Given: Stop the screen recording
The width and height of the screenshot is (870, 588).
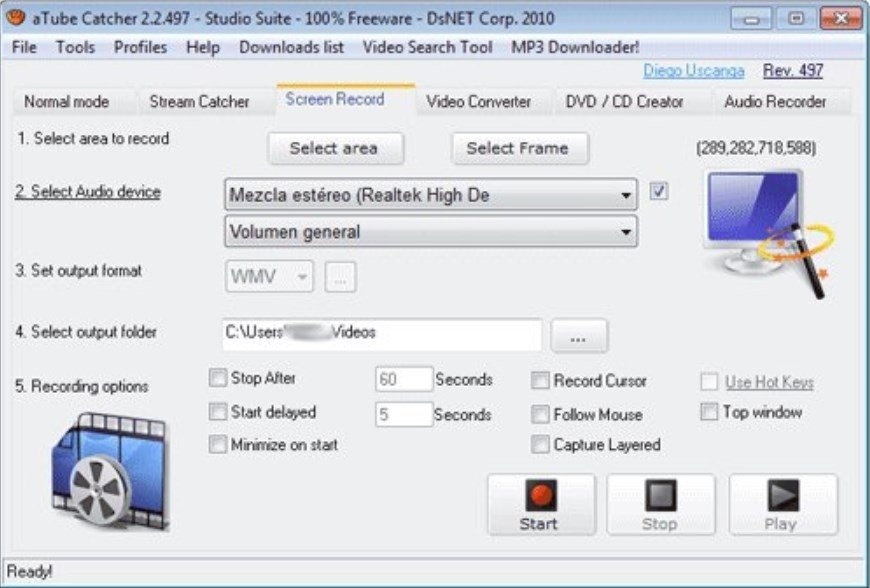Looking at the screenshot, I should click(660, 504).
